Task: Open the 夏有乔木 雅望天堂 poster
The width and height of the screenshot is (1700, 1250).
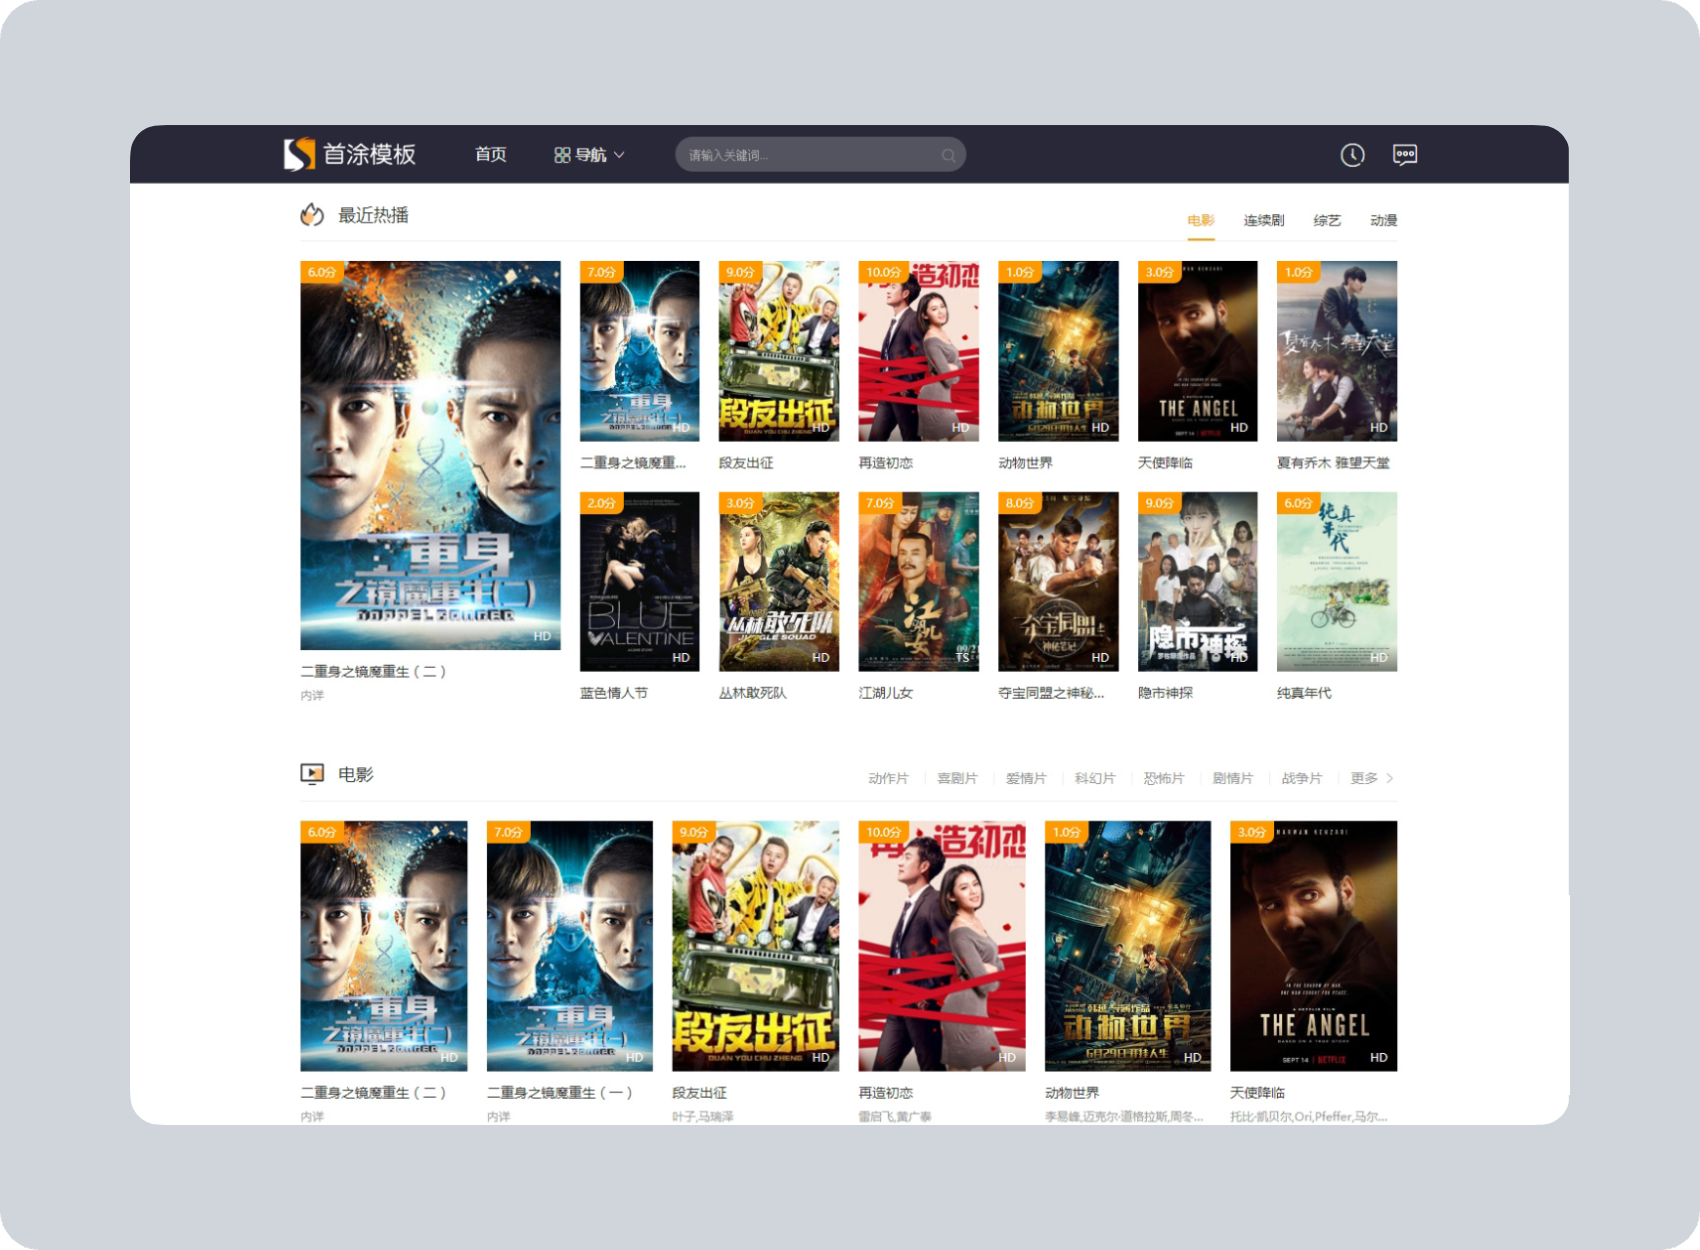Action: pos(1337,351)
